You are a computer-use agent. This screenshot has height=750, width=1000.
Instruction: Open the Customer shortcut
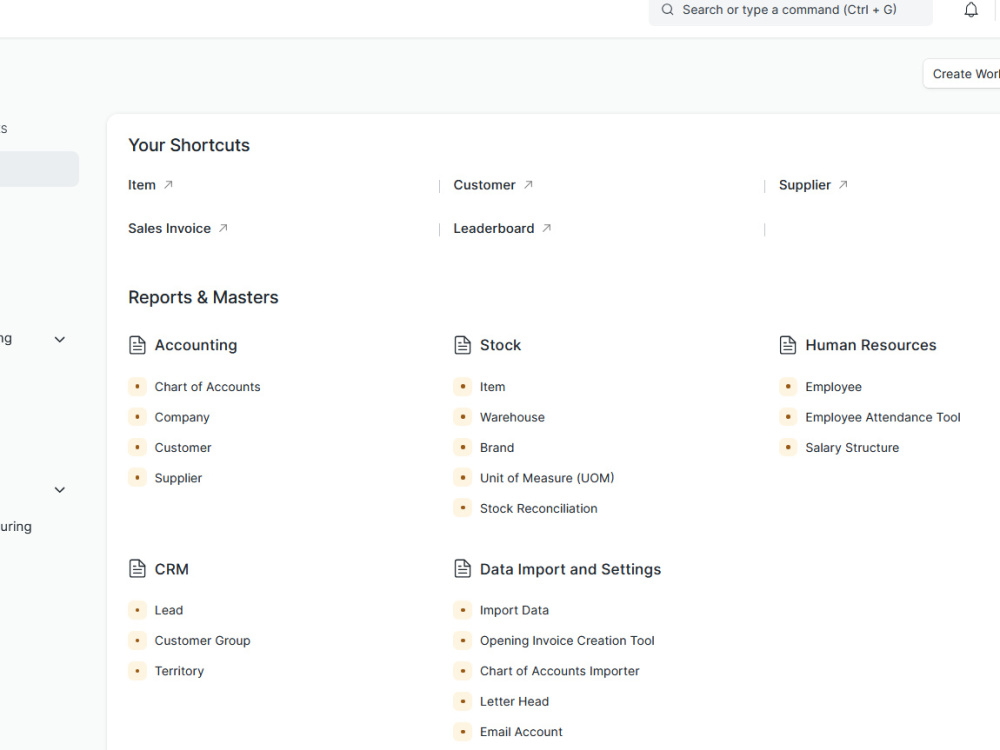tap(484, 185)
